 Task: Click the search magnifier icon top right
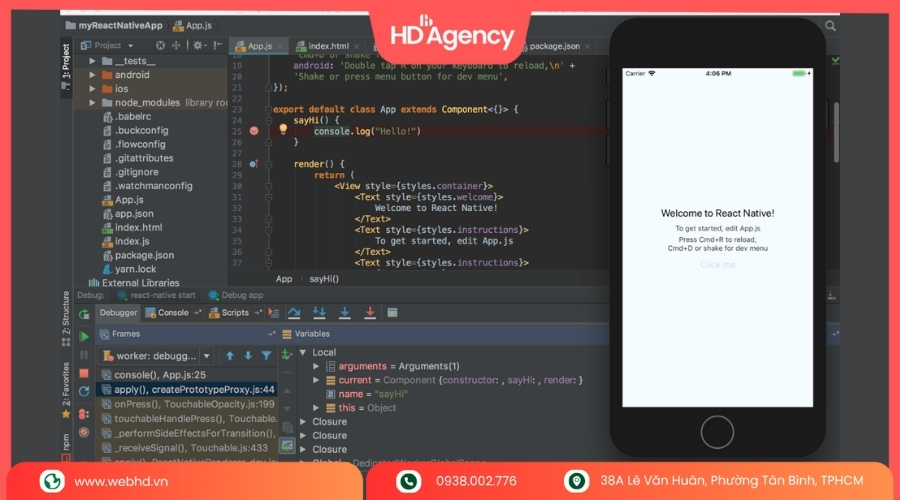tap(831, 26)
